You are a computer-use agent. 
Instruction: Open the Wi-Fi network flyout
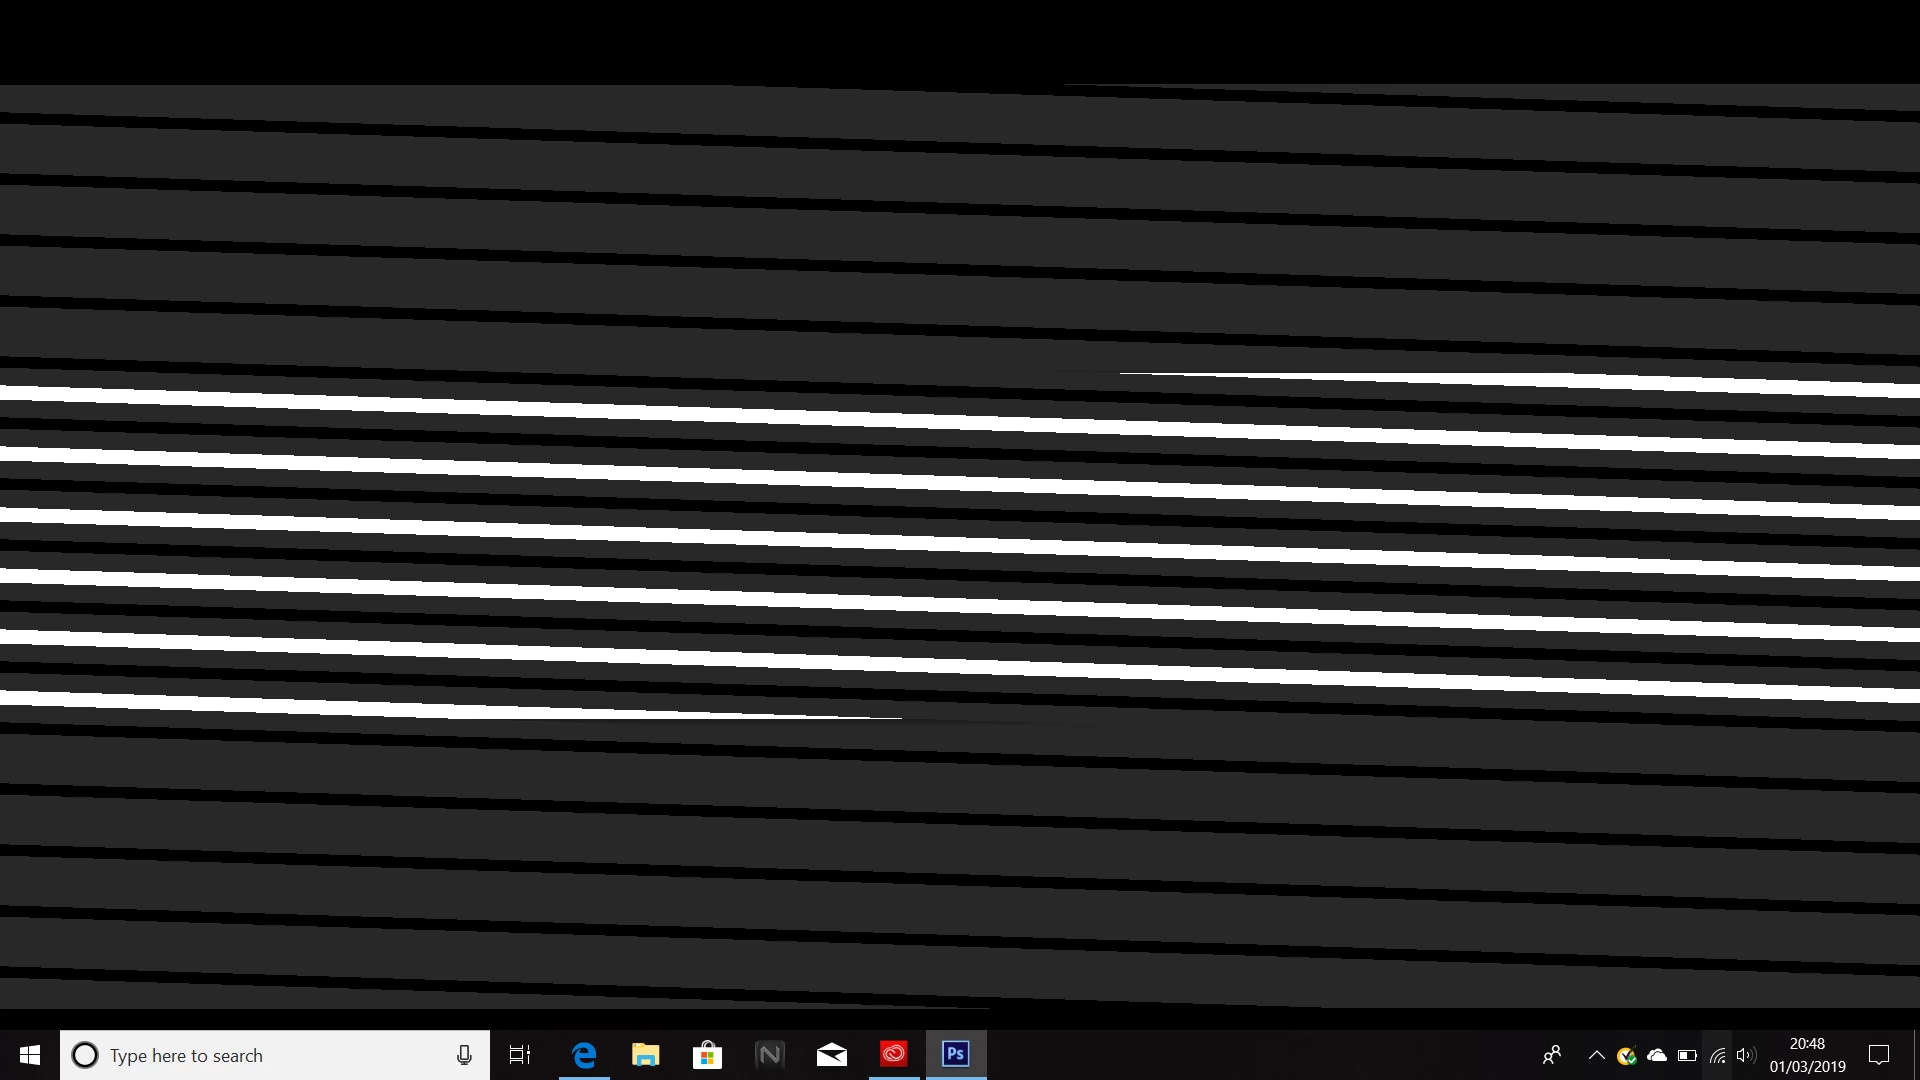tap(1717, 1055)
